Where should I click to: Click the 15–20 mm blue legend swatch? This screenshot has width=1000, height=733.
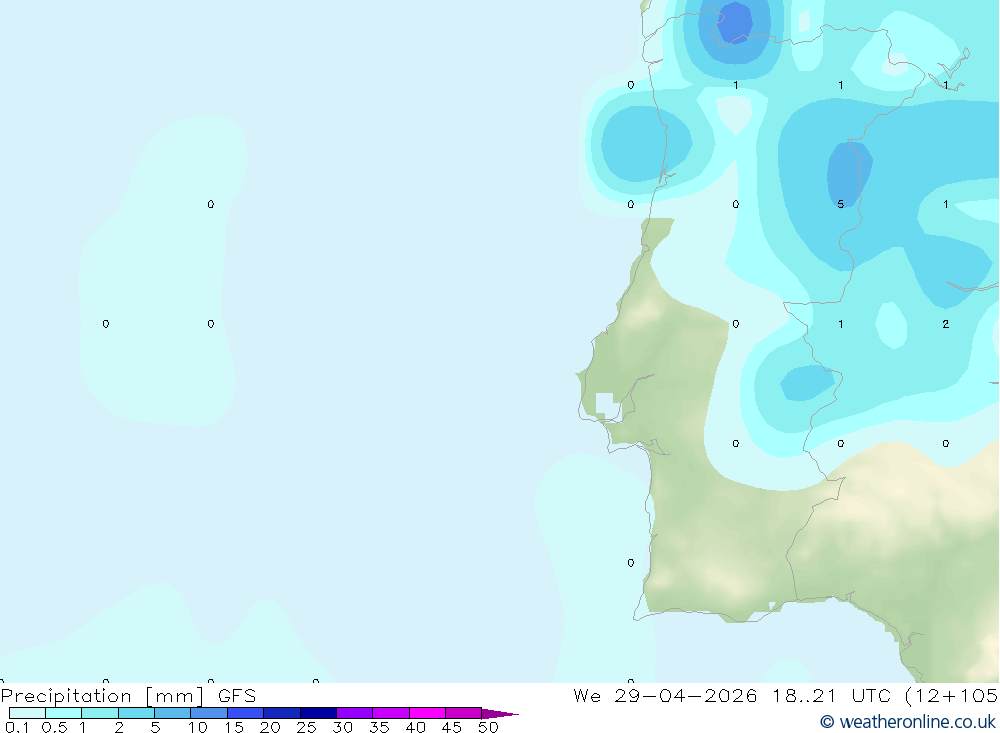coord(246,713)
